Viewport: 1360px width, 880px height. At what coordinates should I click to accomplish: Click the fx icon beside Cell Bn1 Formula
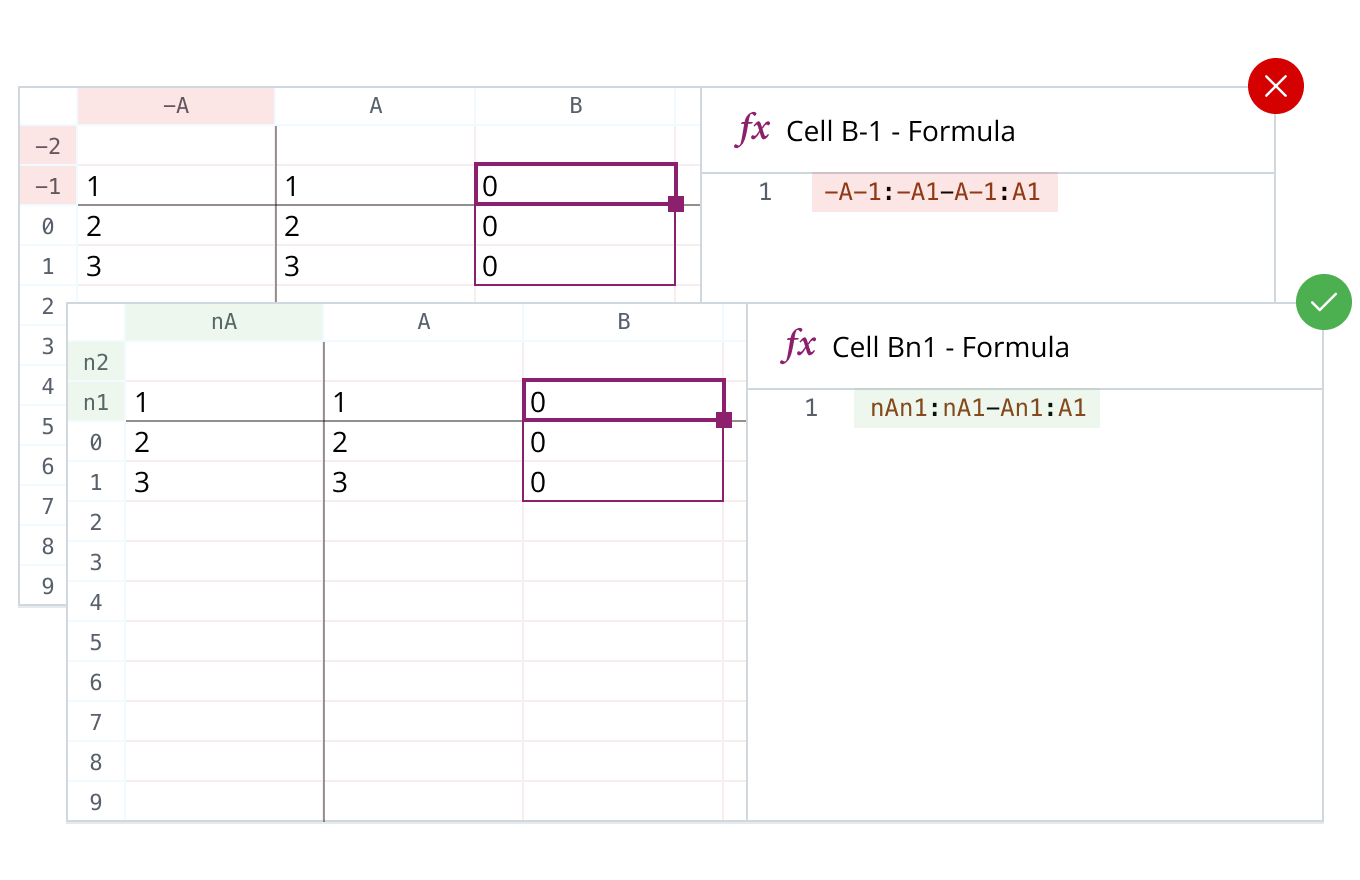click(x=799, y=346)
